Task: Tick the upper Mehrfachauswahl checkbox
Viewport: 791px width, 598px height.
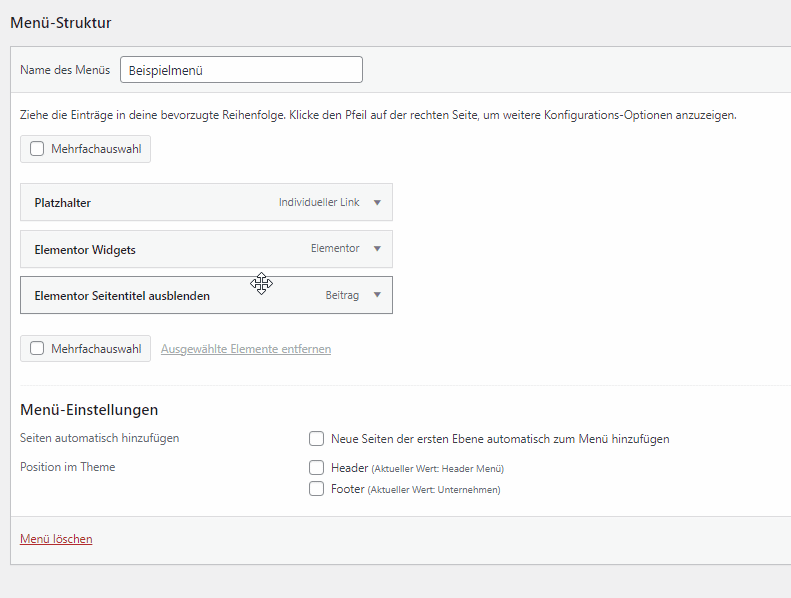Action: 37,149
